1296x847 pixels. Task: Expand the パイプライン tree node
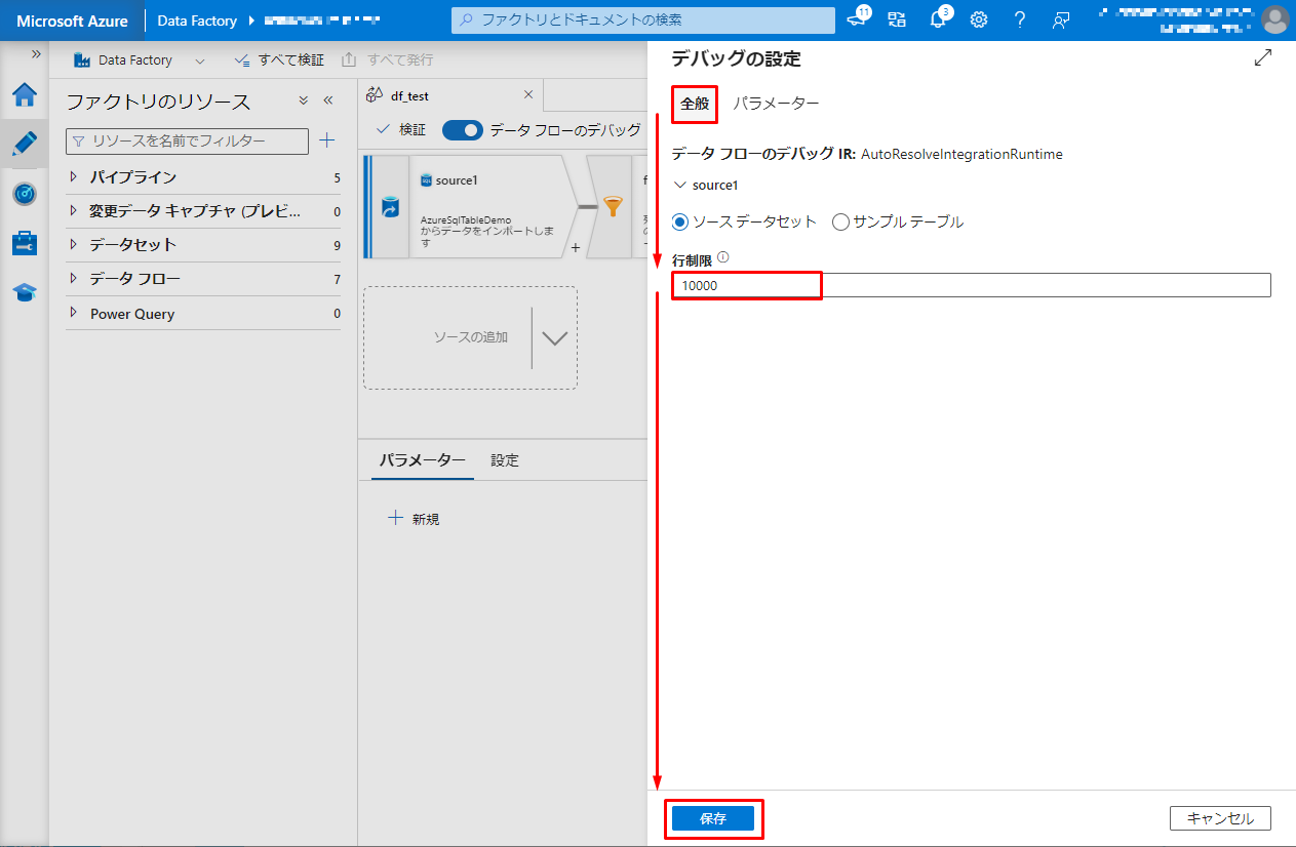(74, 177)
